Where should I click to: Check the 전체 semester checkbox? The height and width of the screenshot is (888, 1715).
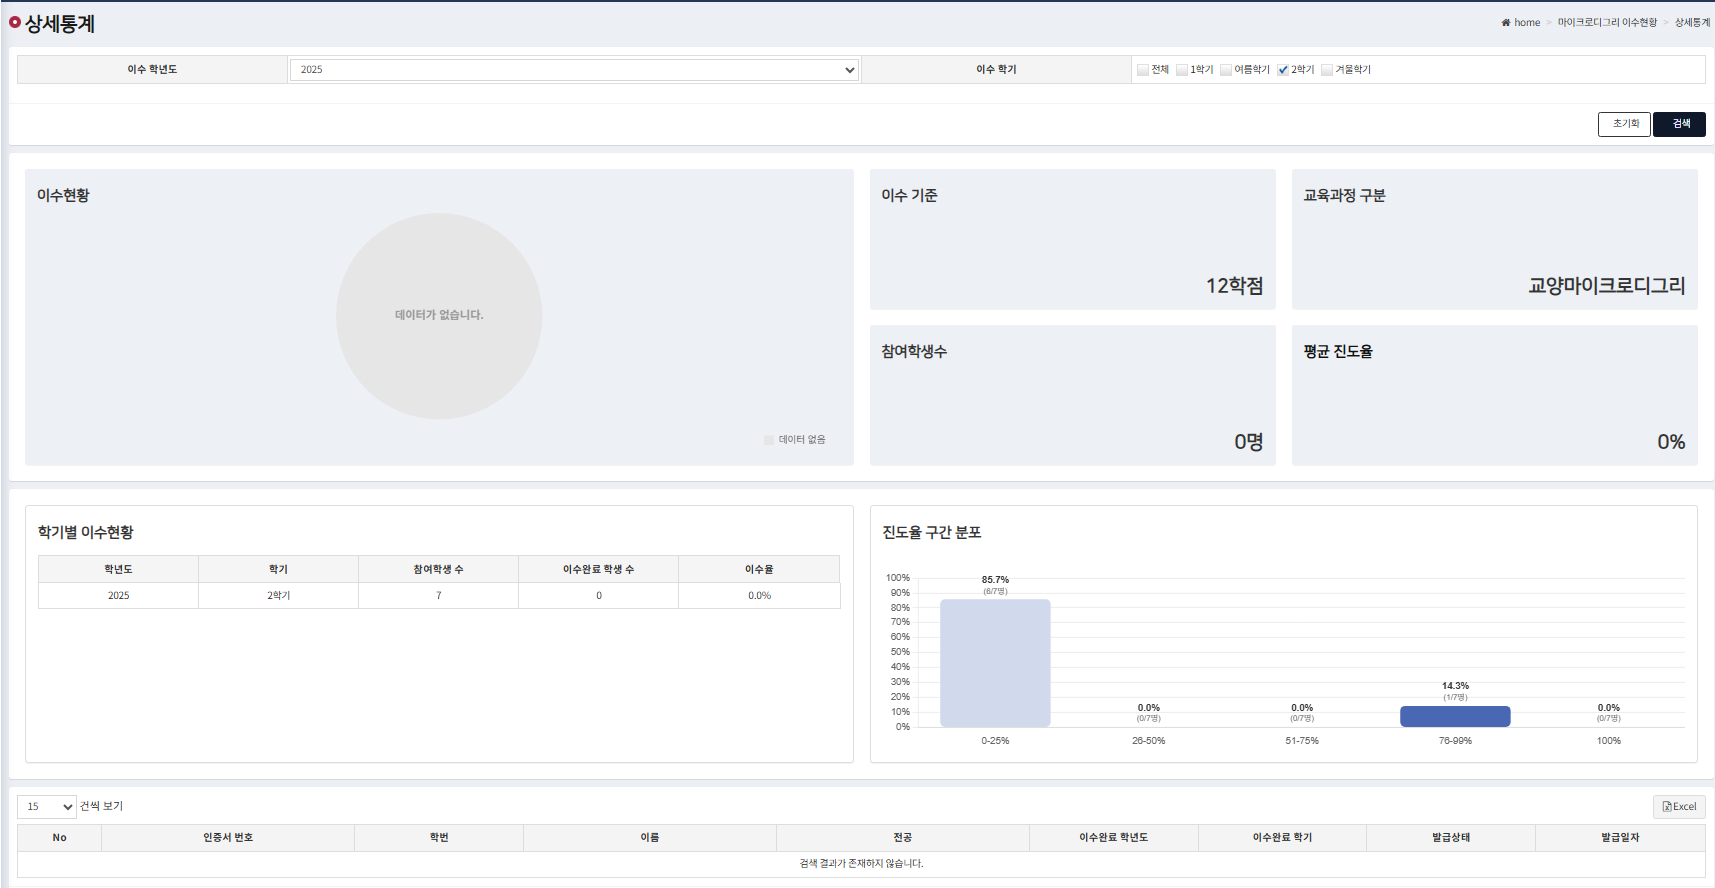(x=1143, y=70)
